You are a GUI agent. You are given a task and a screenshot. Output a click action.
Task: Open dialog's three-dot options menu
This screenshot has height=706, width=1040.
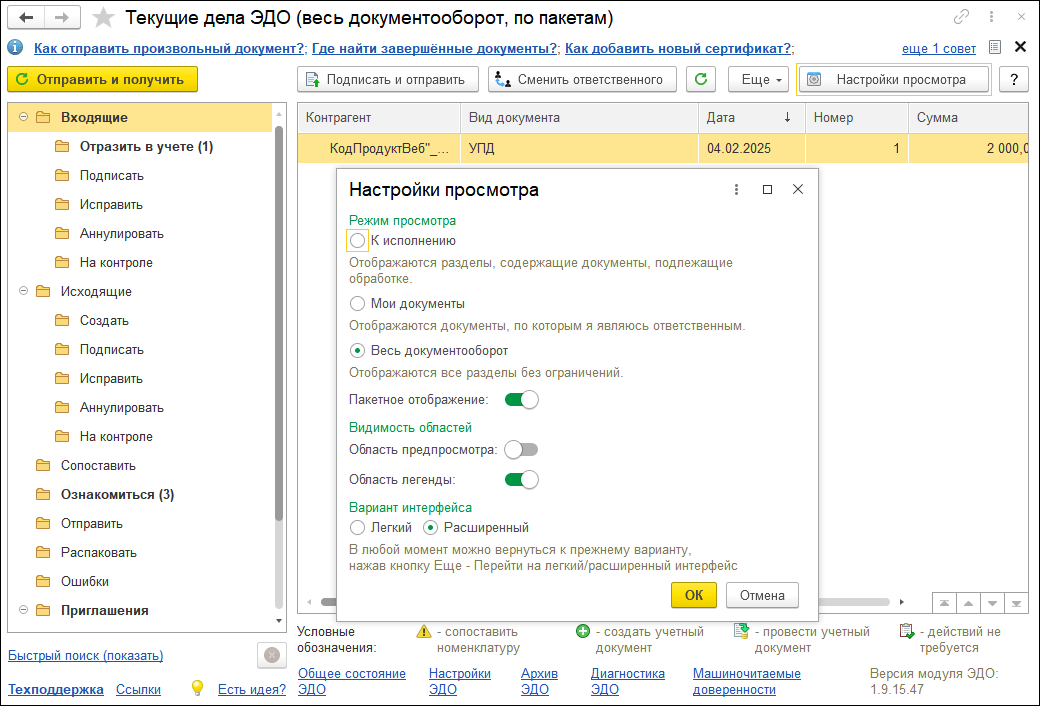point(736,189)
